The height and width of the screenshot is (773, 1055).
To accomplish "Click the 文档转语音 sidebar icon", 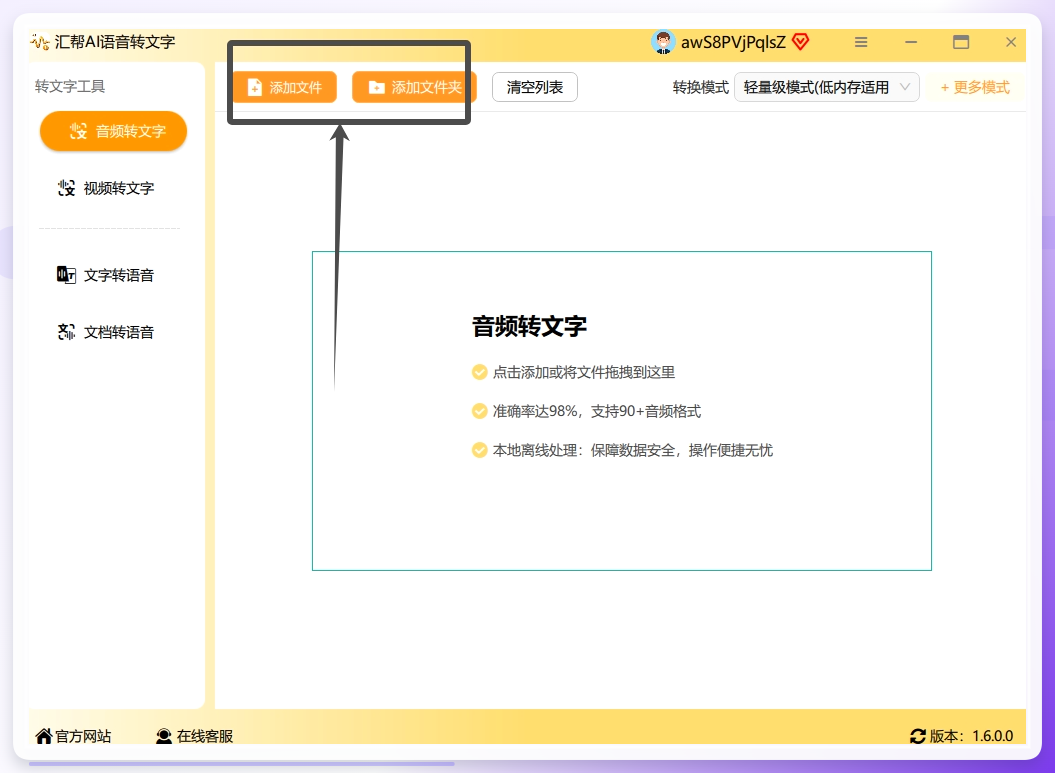I will pos(66,332).
